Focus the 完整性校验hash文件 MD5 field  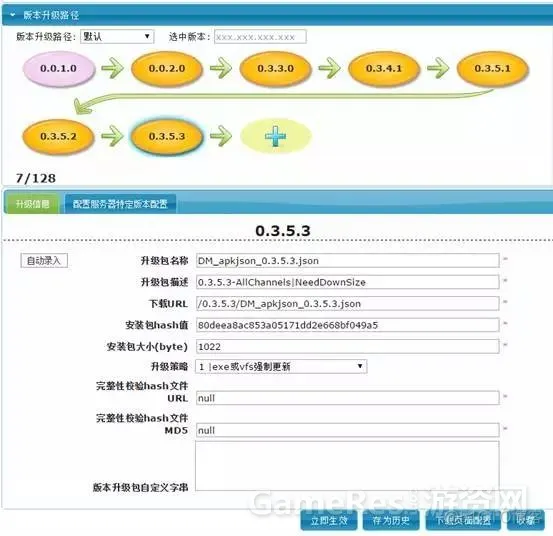pos(347,430)
